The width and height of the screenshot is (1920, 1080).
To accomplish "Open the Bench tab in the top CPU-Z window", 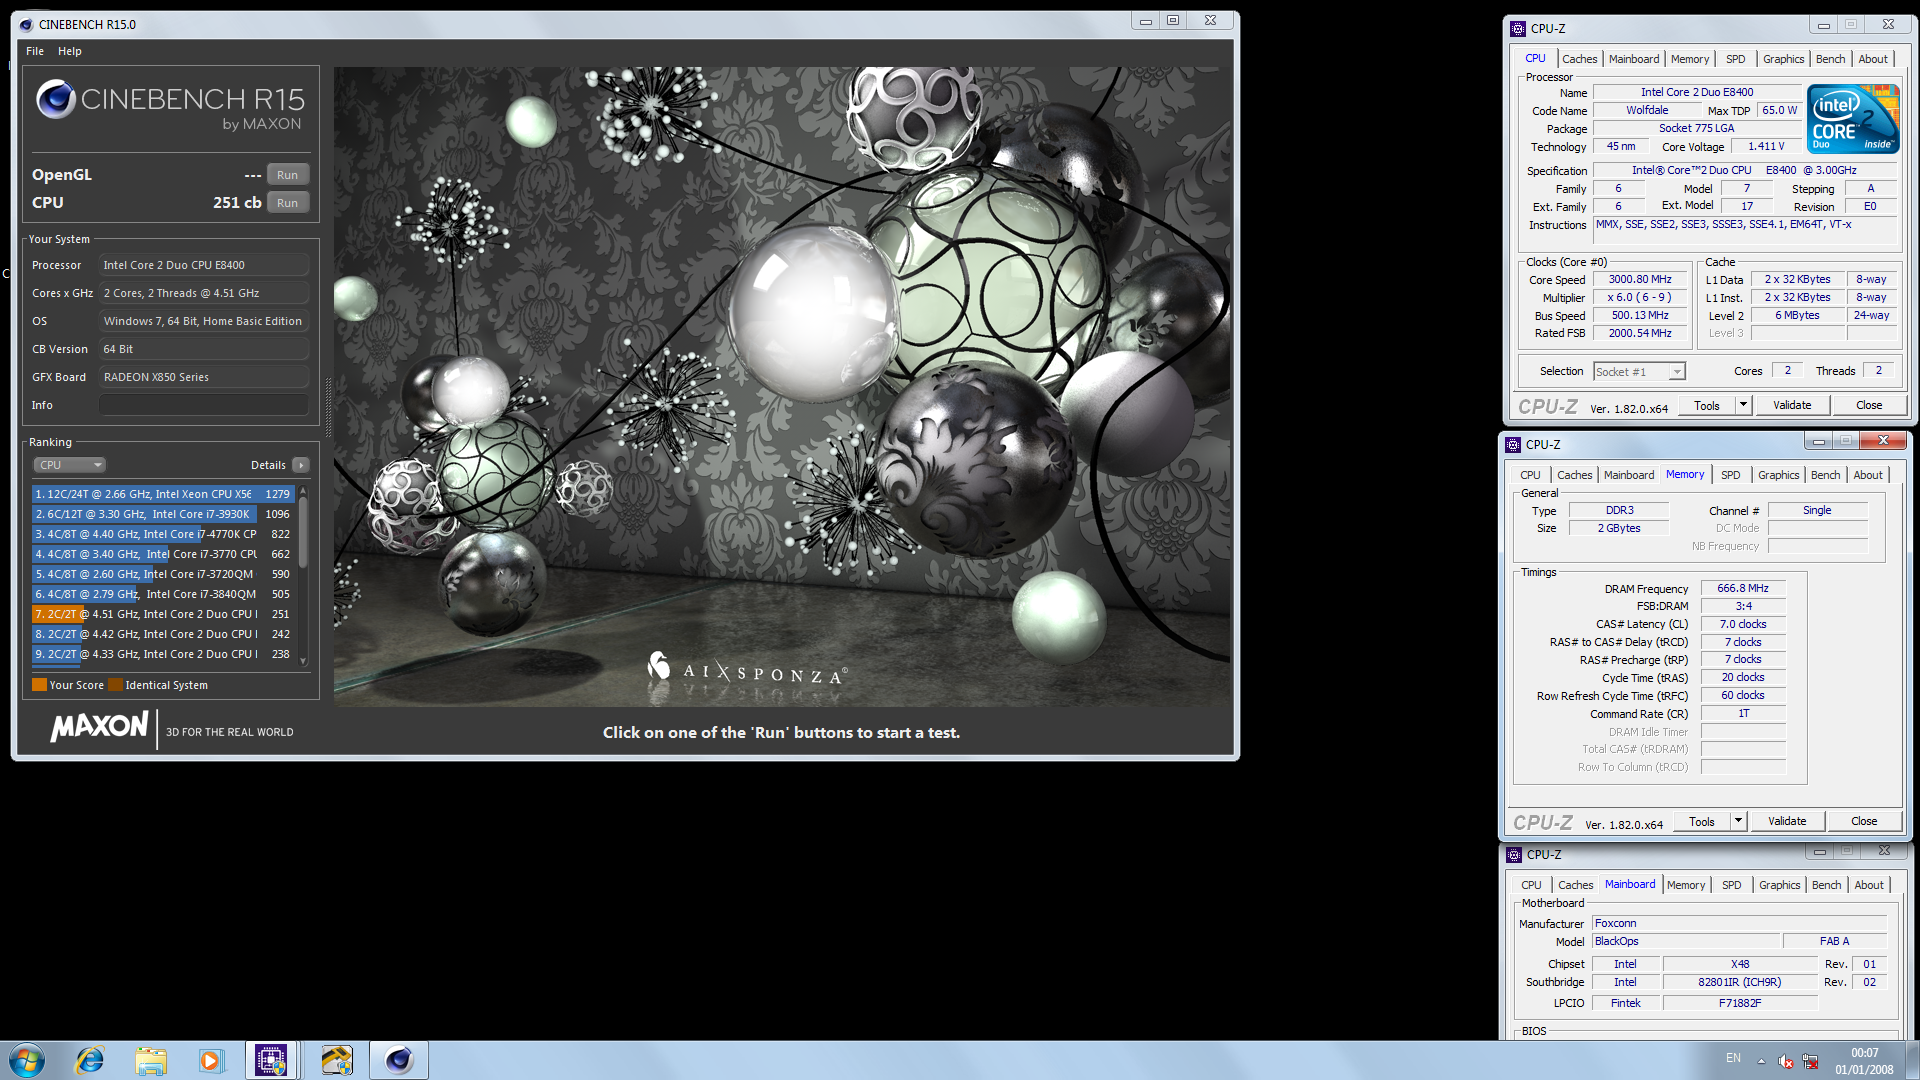I will (x=1831, y=59).
